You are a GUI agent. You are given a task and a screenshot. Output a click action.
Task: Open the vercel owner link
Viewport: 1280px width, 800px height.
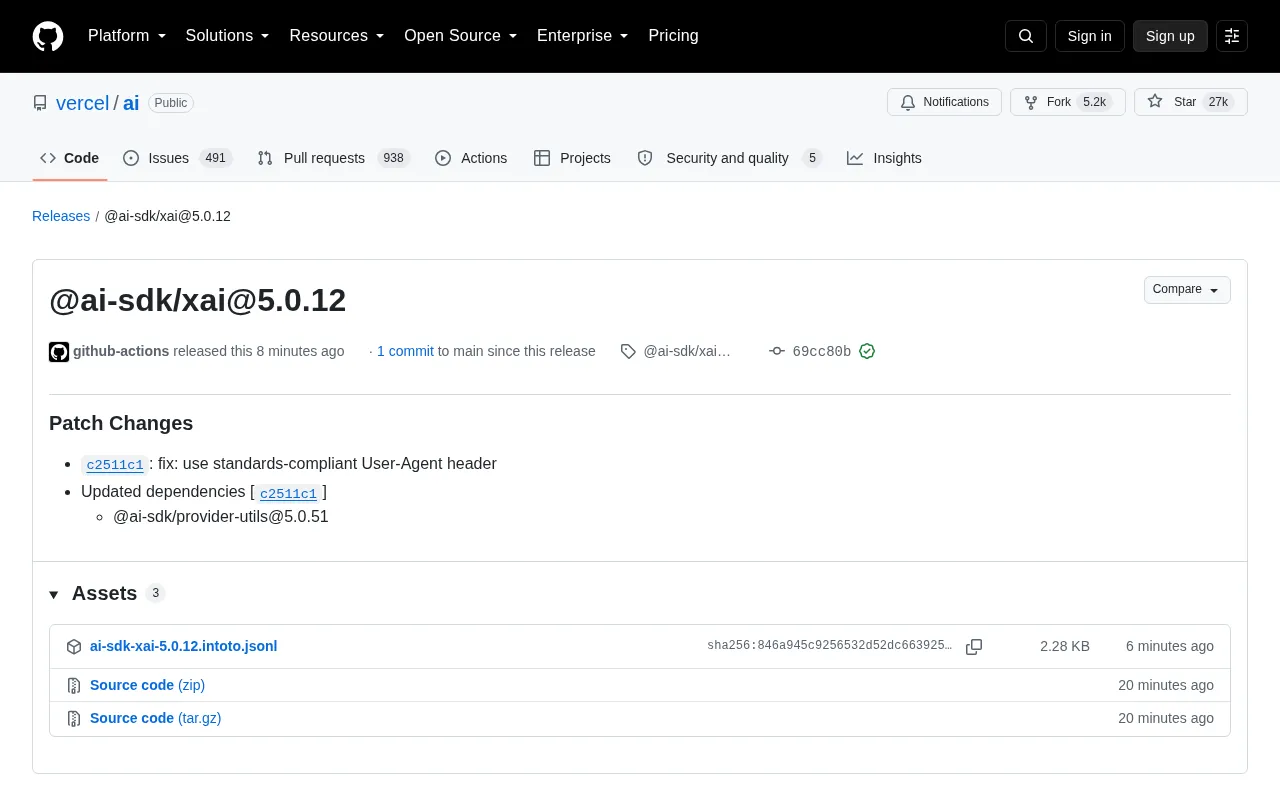click(82, 103)
